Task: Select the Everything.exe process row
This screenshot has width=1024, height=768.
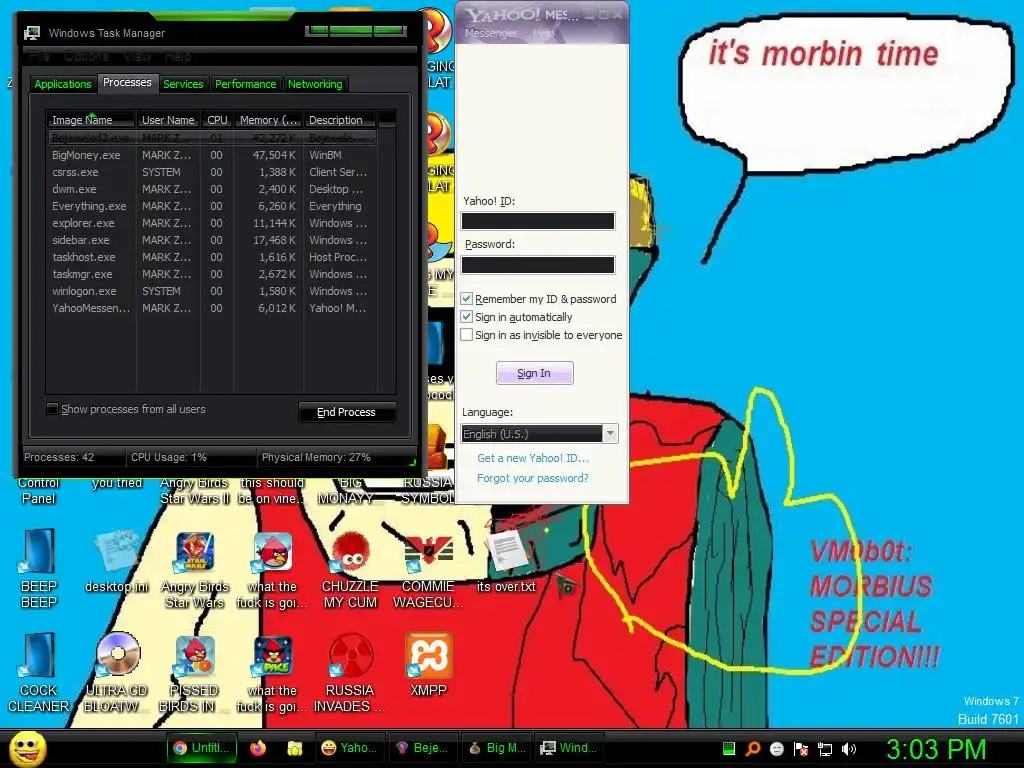Action: [x=212, y=206]
